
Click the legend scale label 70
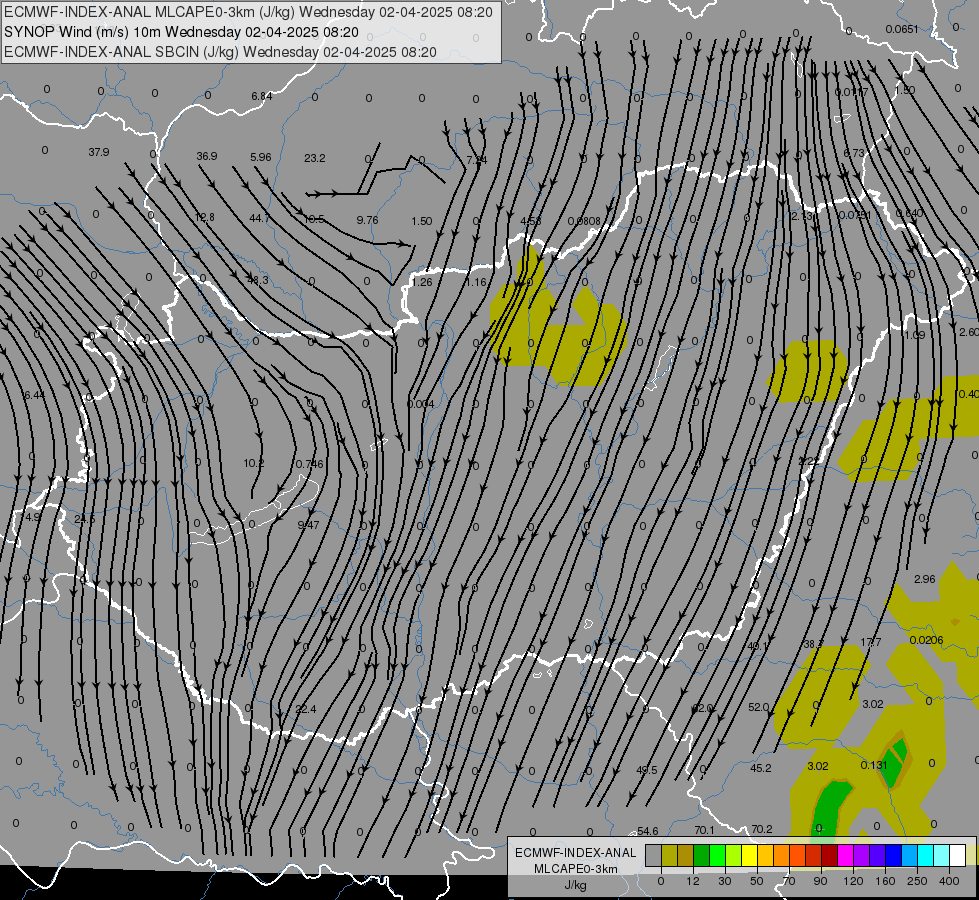[789, 881]
